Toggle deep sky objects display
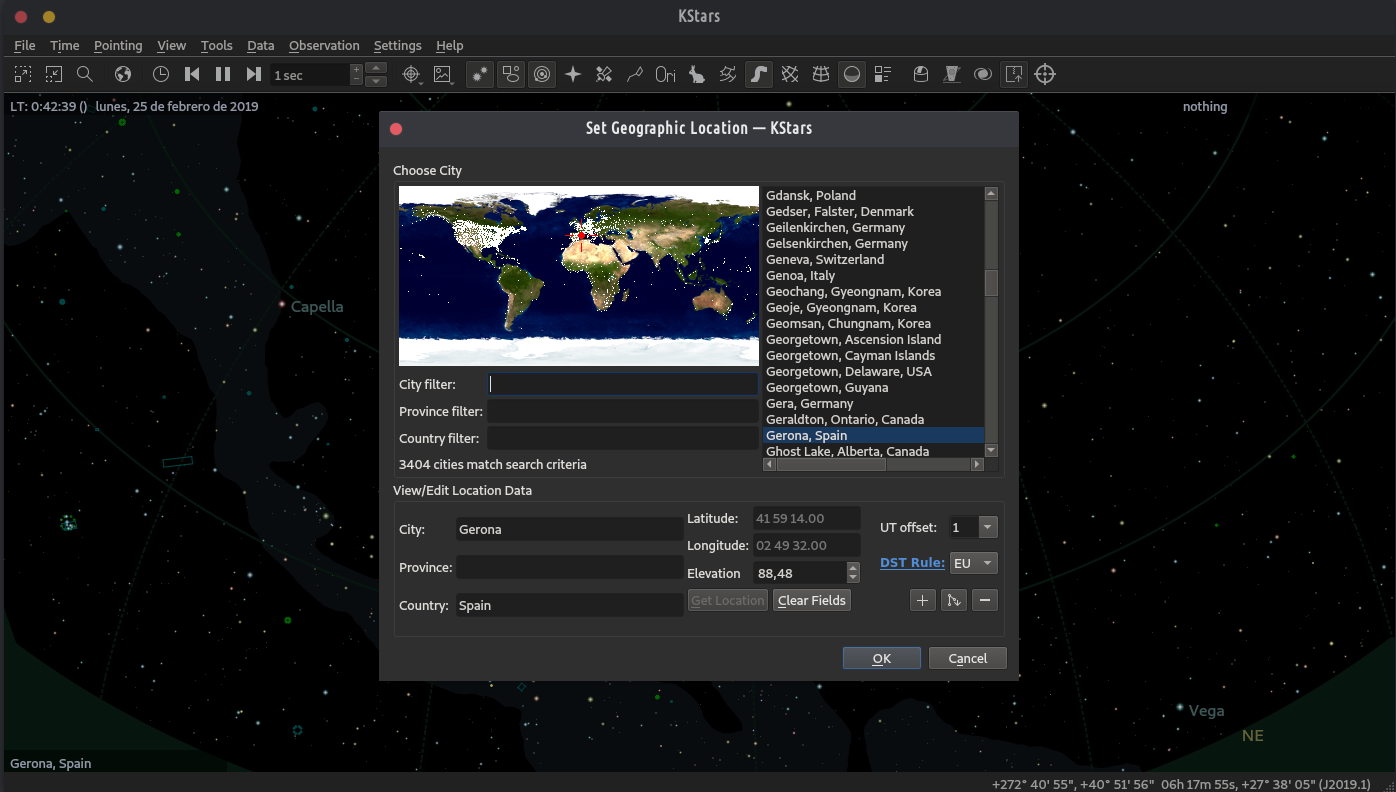The image size is (1396, 792). click(511, 74)
